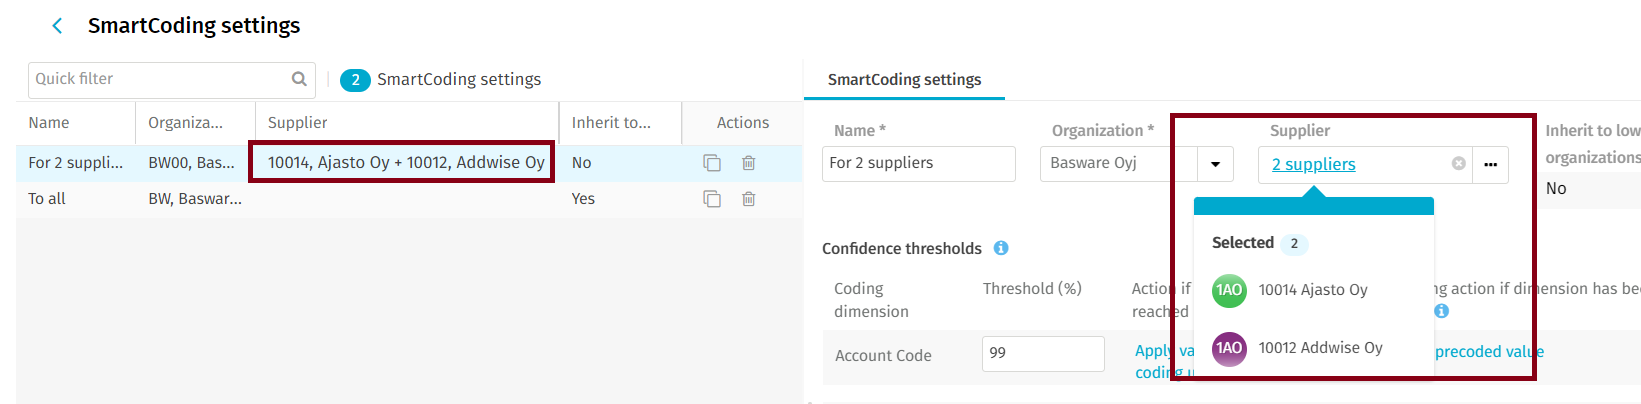Delete the 'To all' setting row
This screenshot has height=404, width=1641.
click(x=748, y=199)
